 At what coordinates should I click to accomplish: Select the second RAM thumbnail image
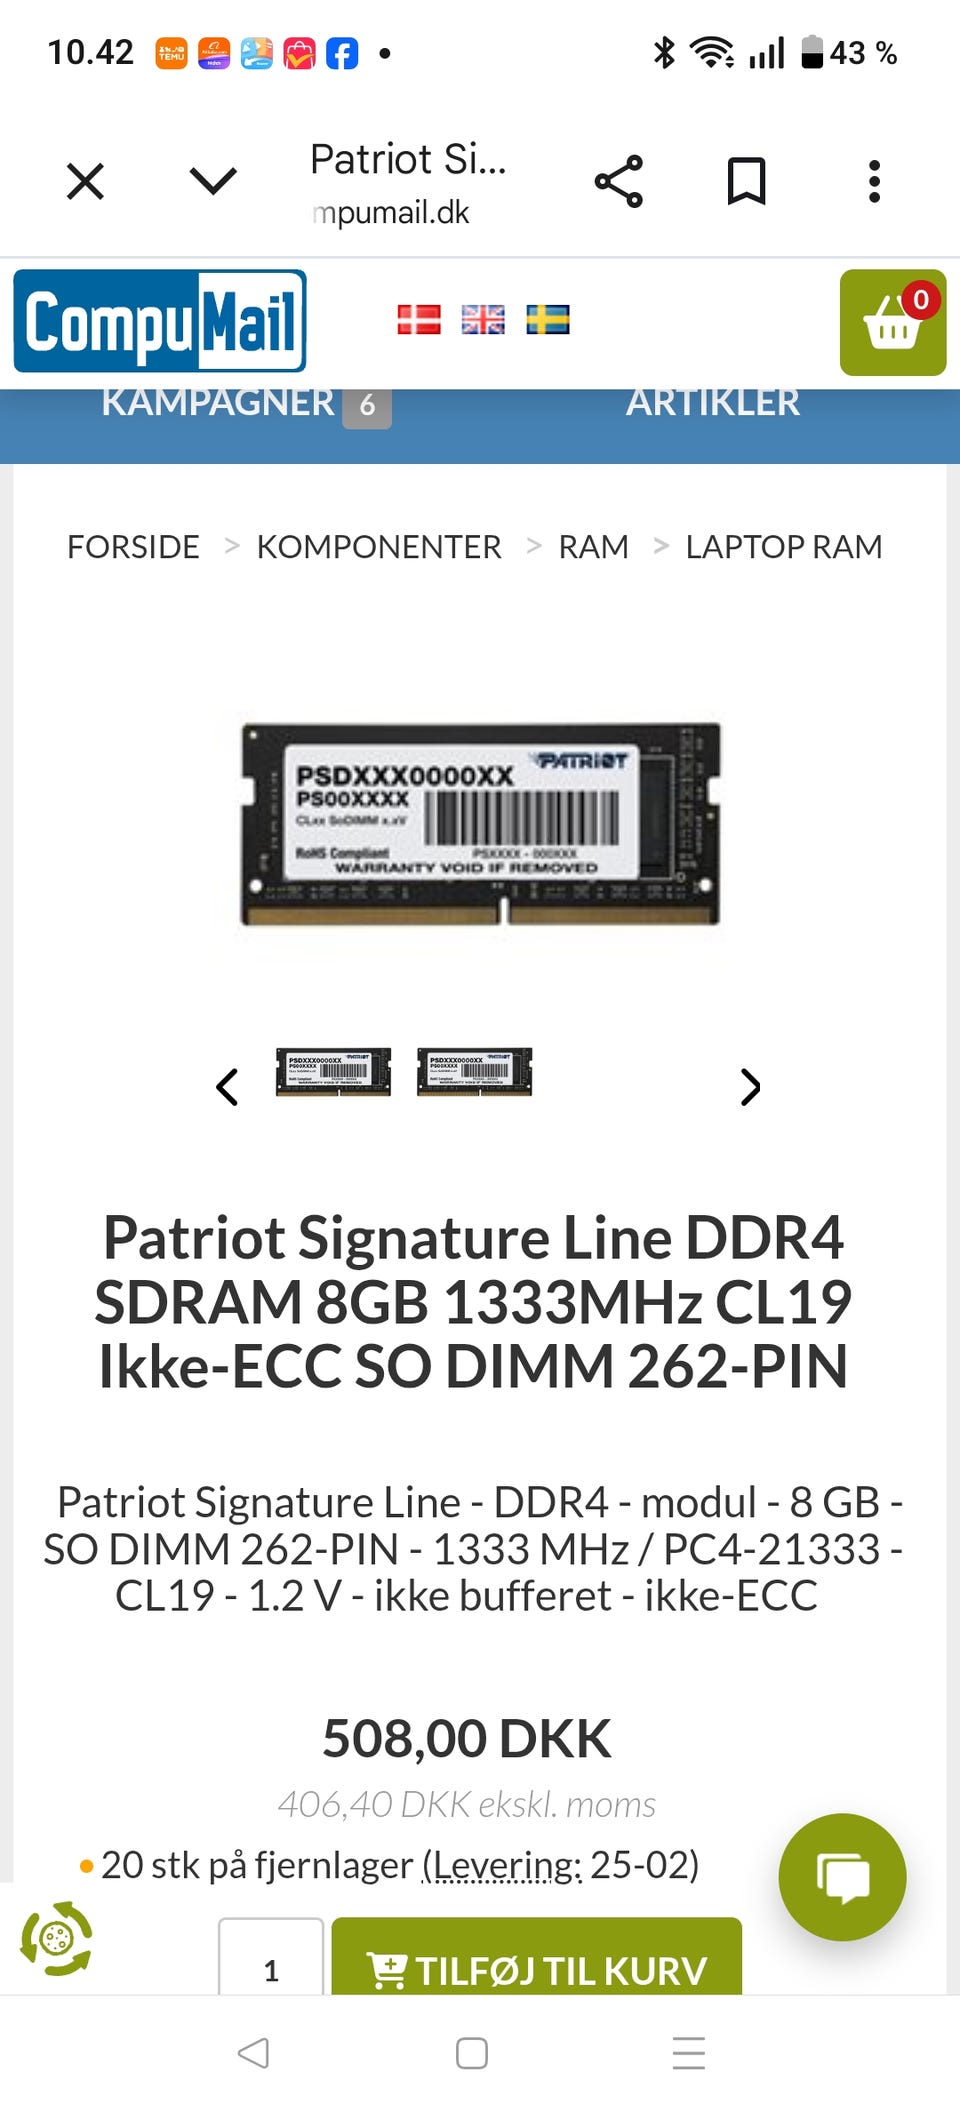474,1073
